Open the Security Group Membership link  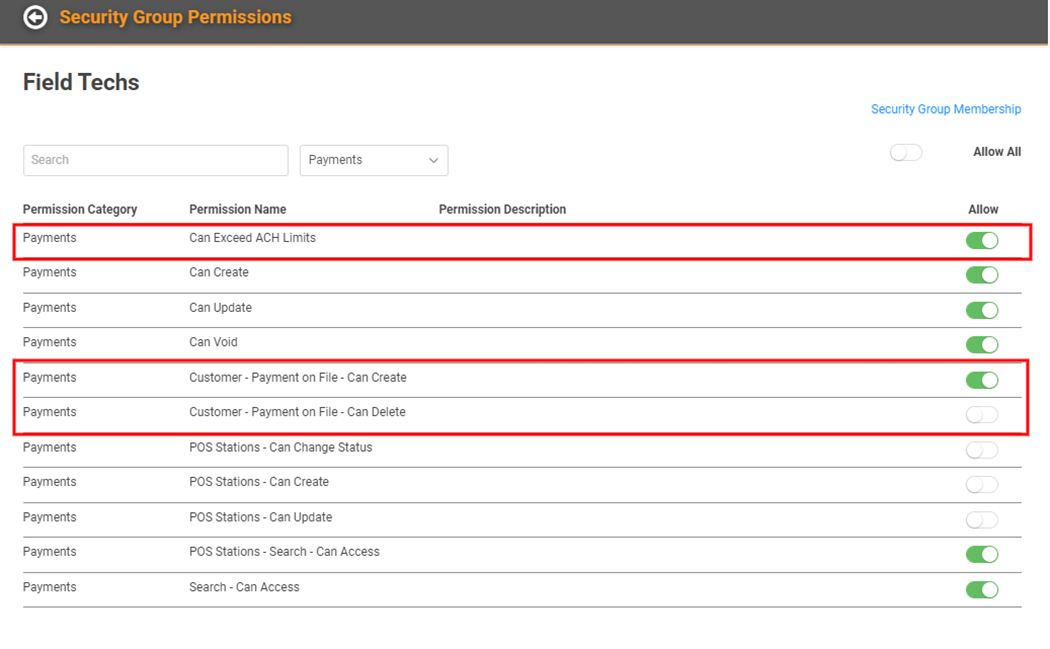pyautogui.click(x=945, y=109)
